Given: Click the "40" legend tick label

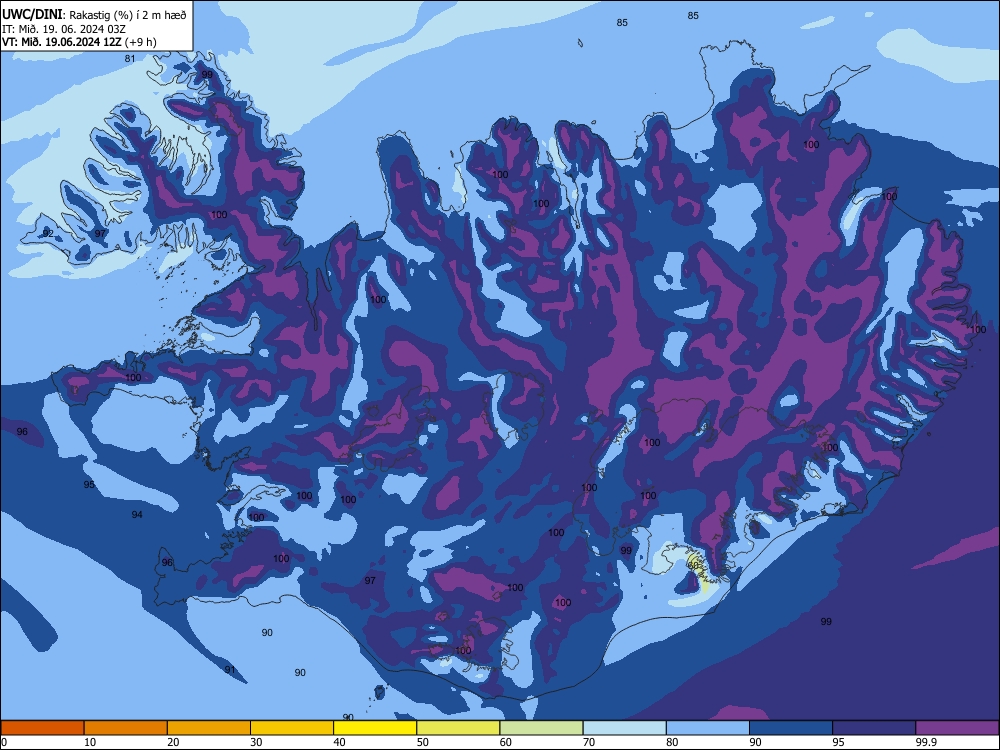Looking at the screenshot, I should [339, 742].
